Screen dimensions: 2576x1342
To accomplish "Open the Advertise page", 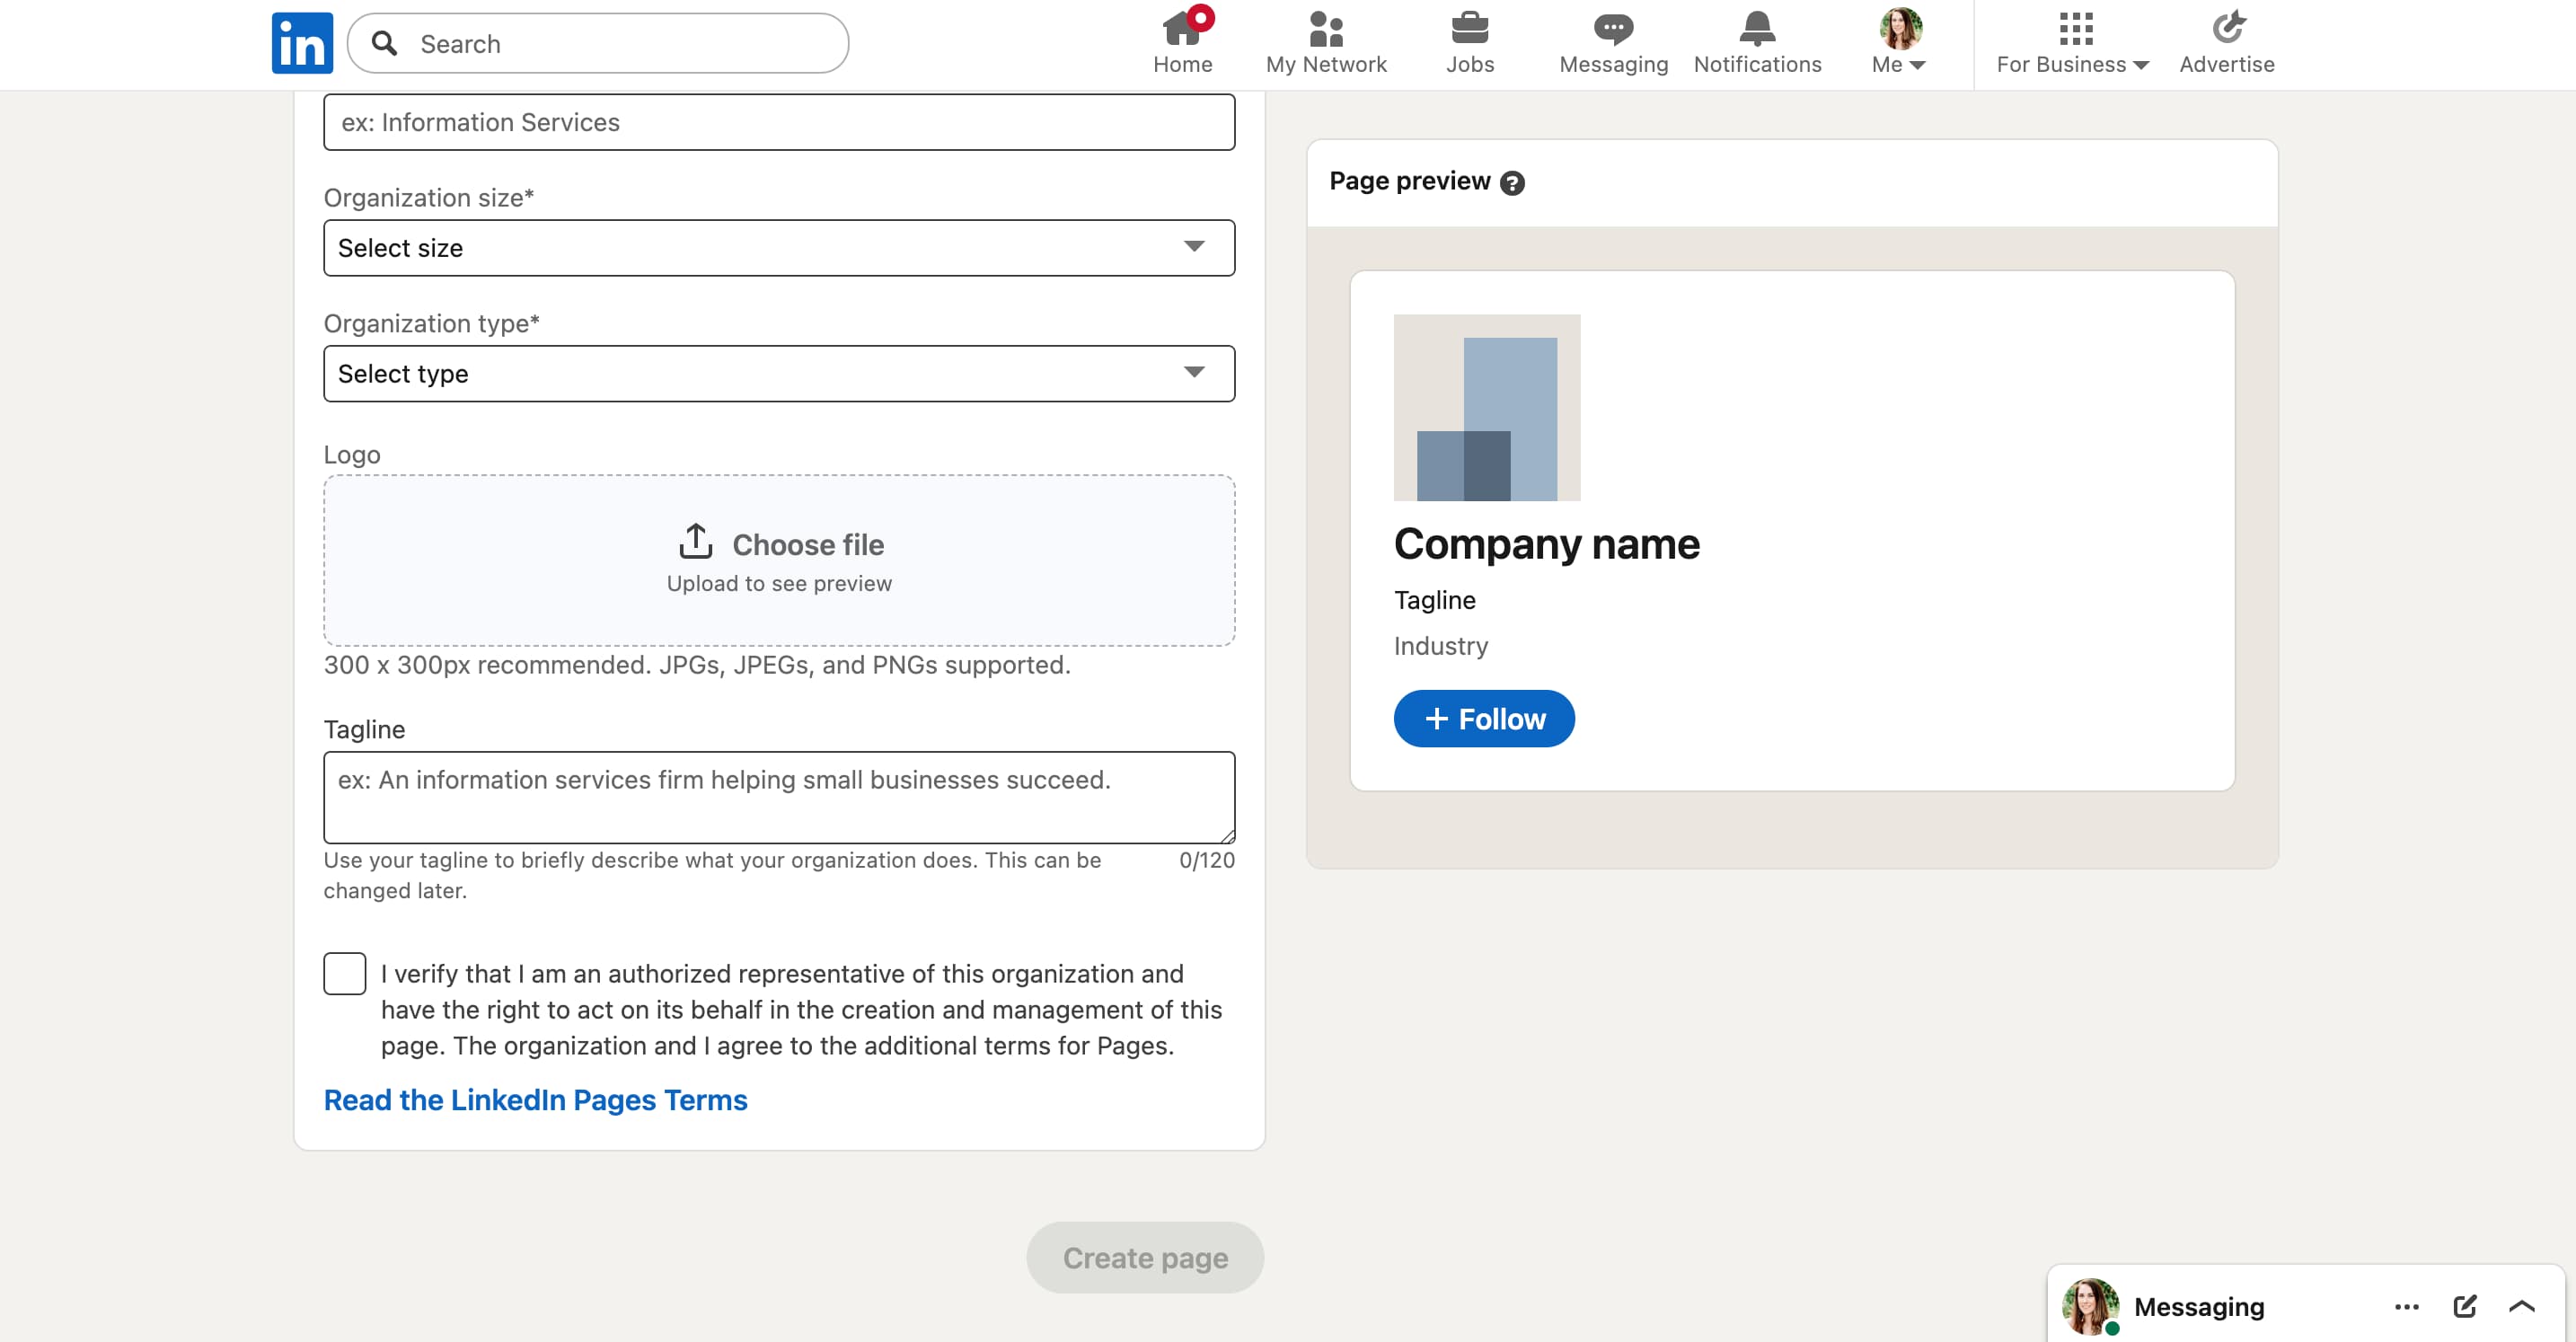I will tap(2226, 40).
